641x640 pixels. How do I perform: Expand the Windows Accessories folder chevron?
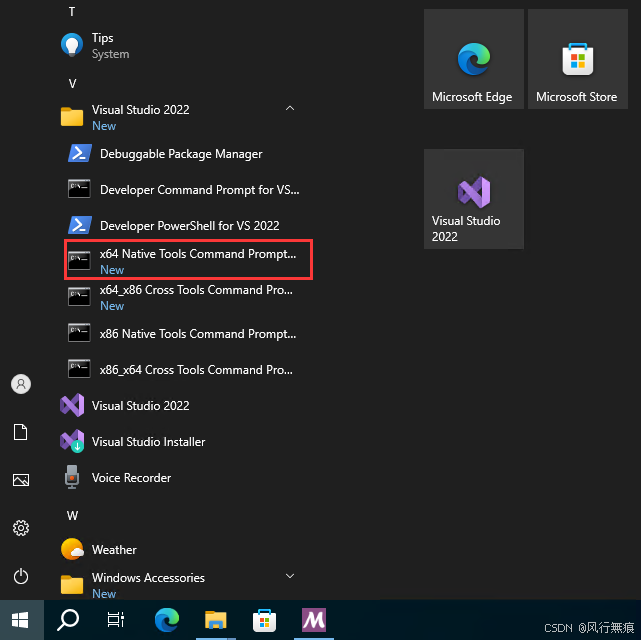tap(290, 576)
